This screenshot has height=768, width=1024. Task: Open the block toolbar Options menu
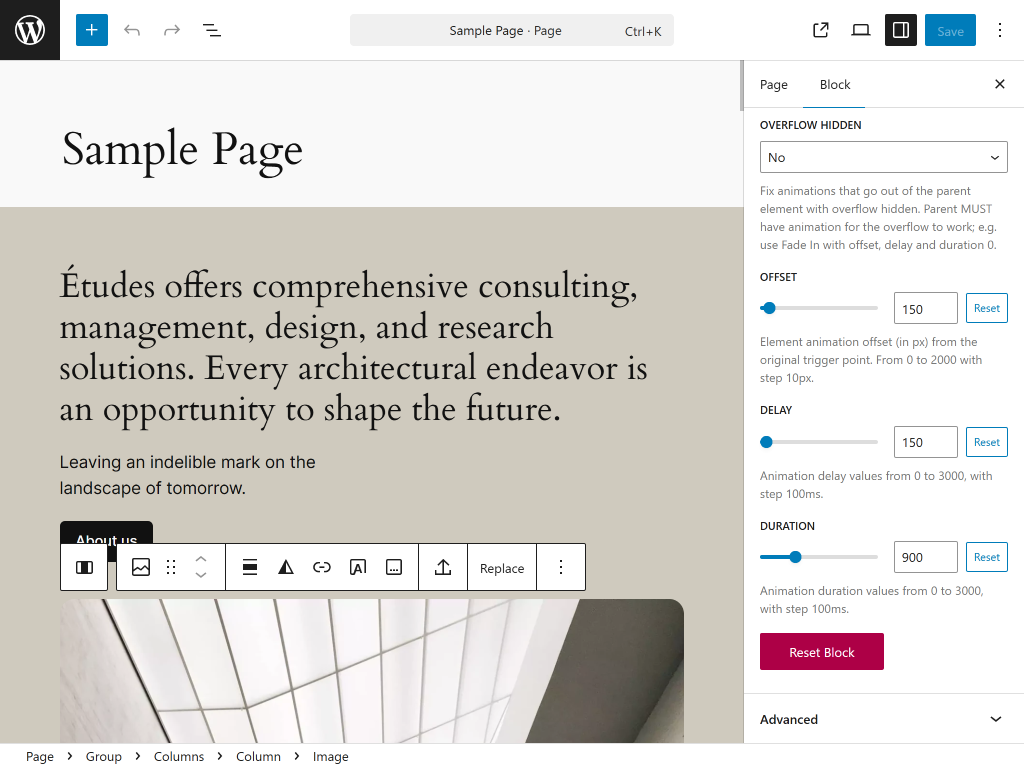[x=561, y=567]
